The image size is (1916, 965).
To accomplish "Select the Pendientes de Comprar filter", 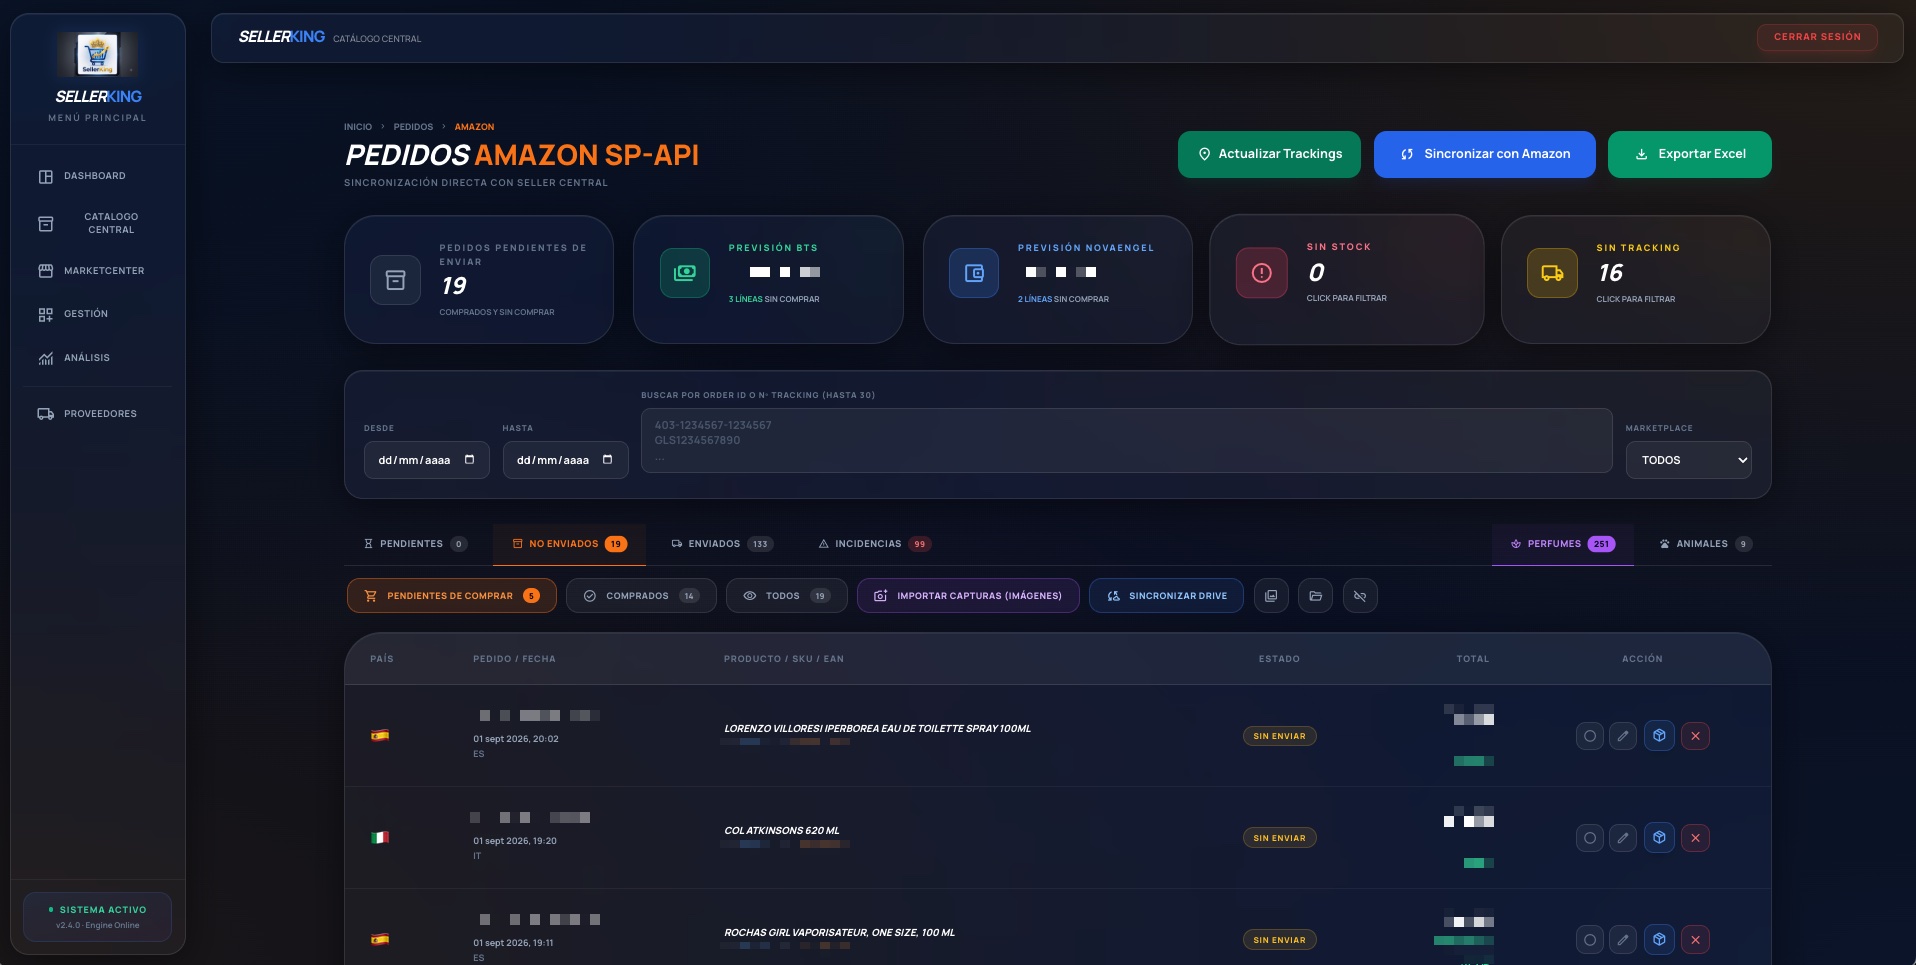I will pyautogui.click(x=452, y=596).
